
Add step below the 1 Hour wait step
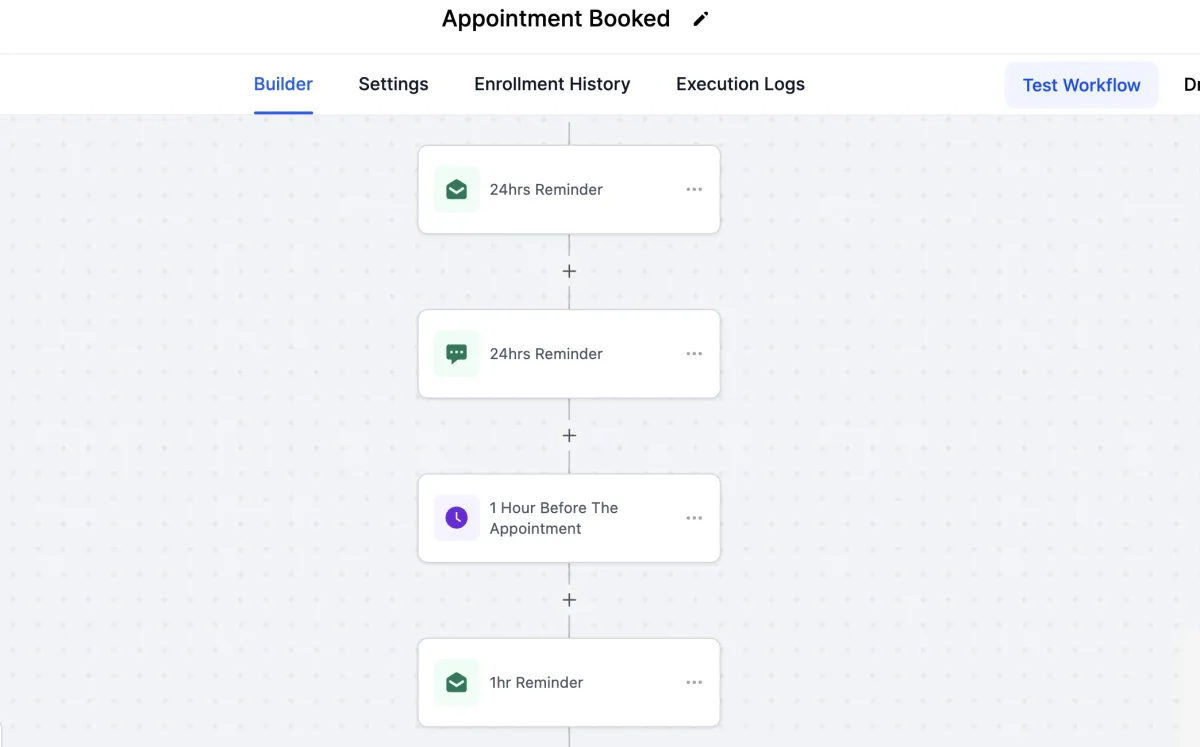[569, 600]
